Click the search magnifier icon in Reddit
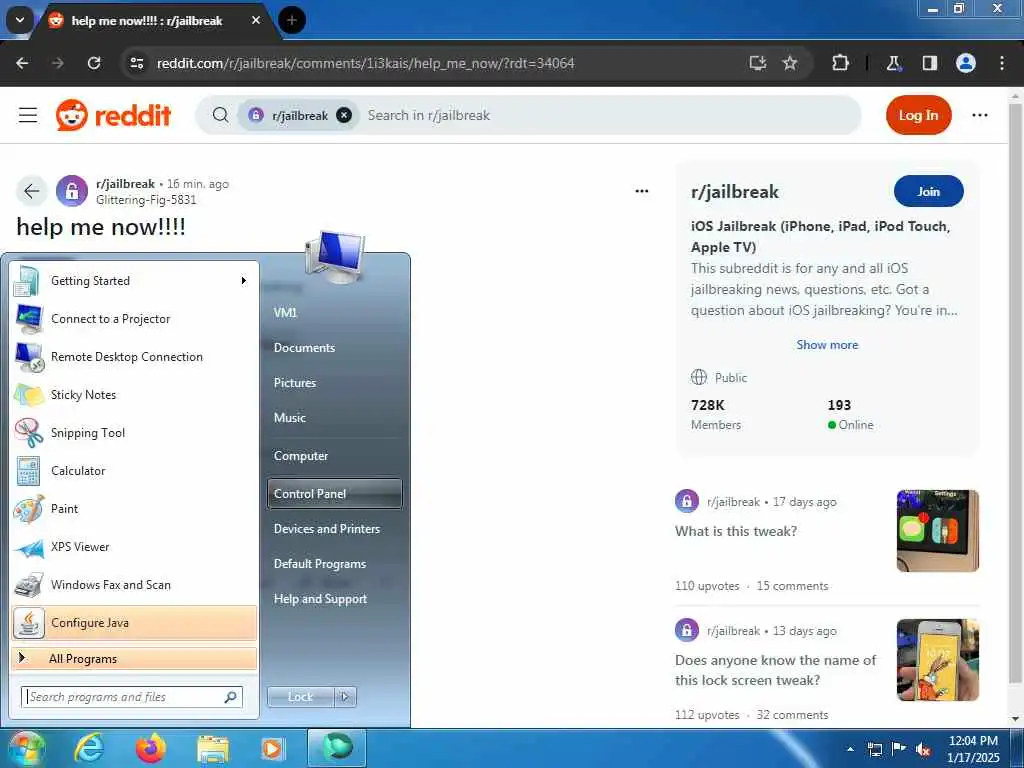Screen dimensions: 1024x768 pyautogui.click(x=221, y=116)
